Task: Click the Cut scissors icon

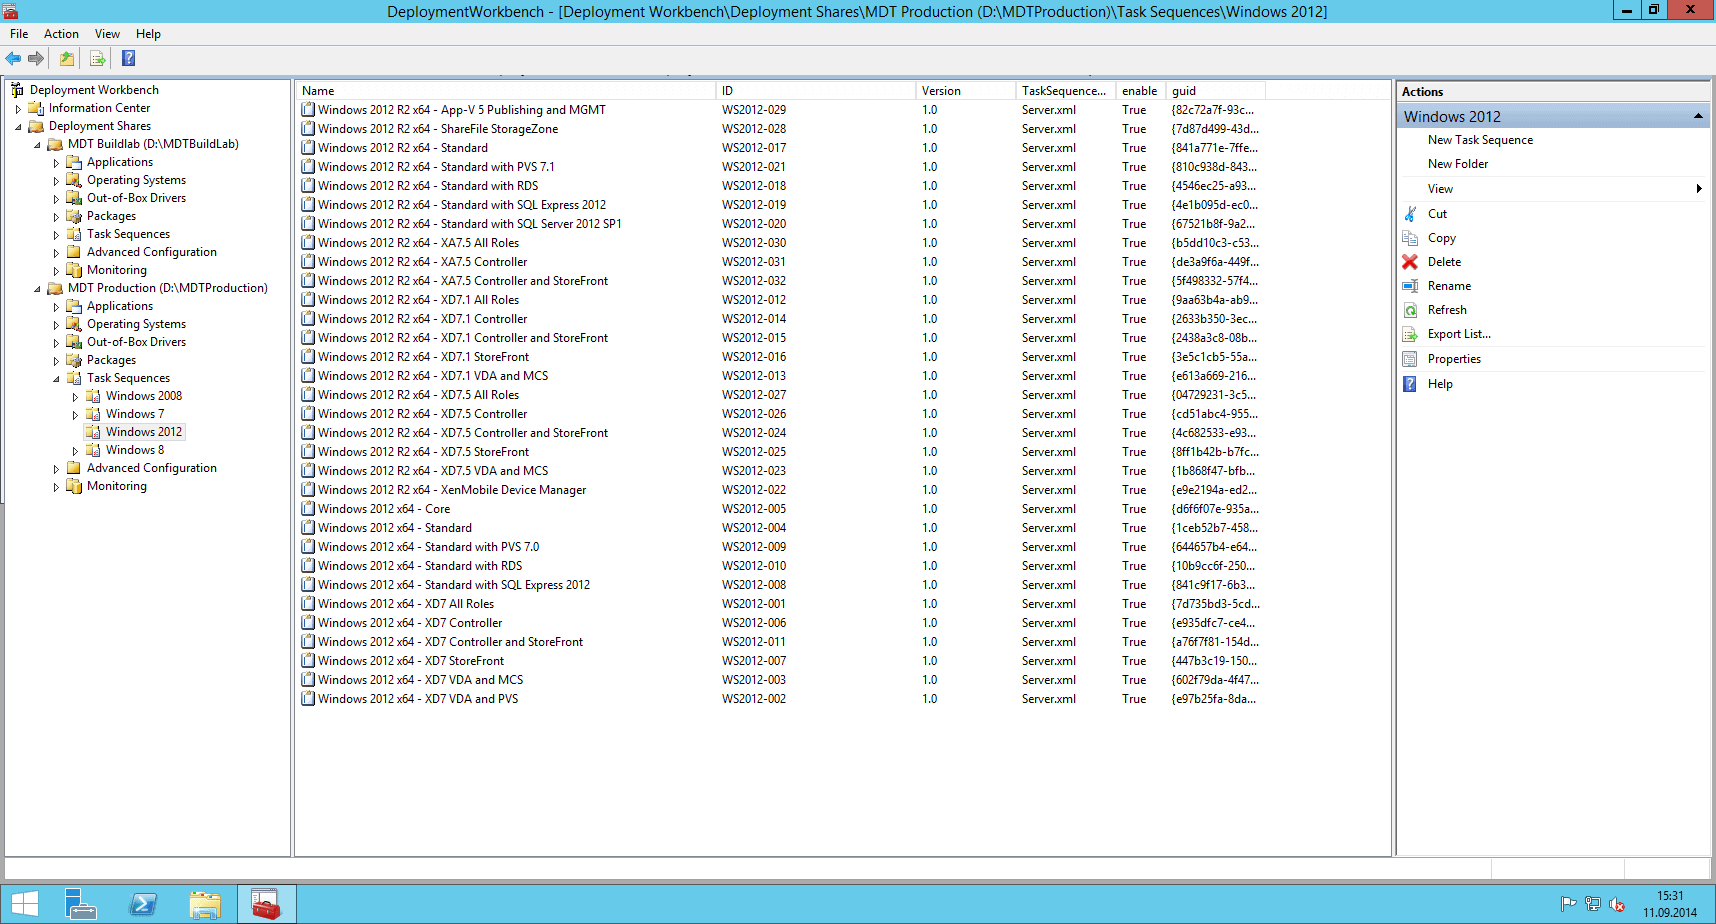Action: point(1410,214)
